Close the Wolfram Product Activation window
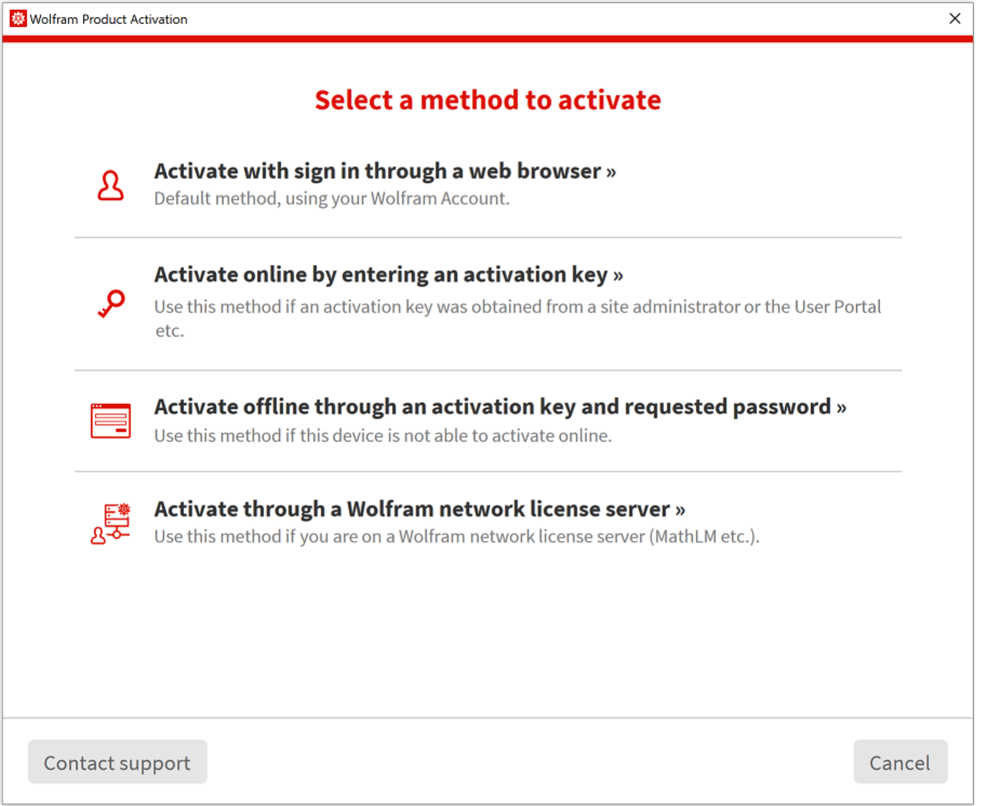This screenshot has height=806, width=992. click(x=954, y=19)
